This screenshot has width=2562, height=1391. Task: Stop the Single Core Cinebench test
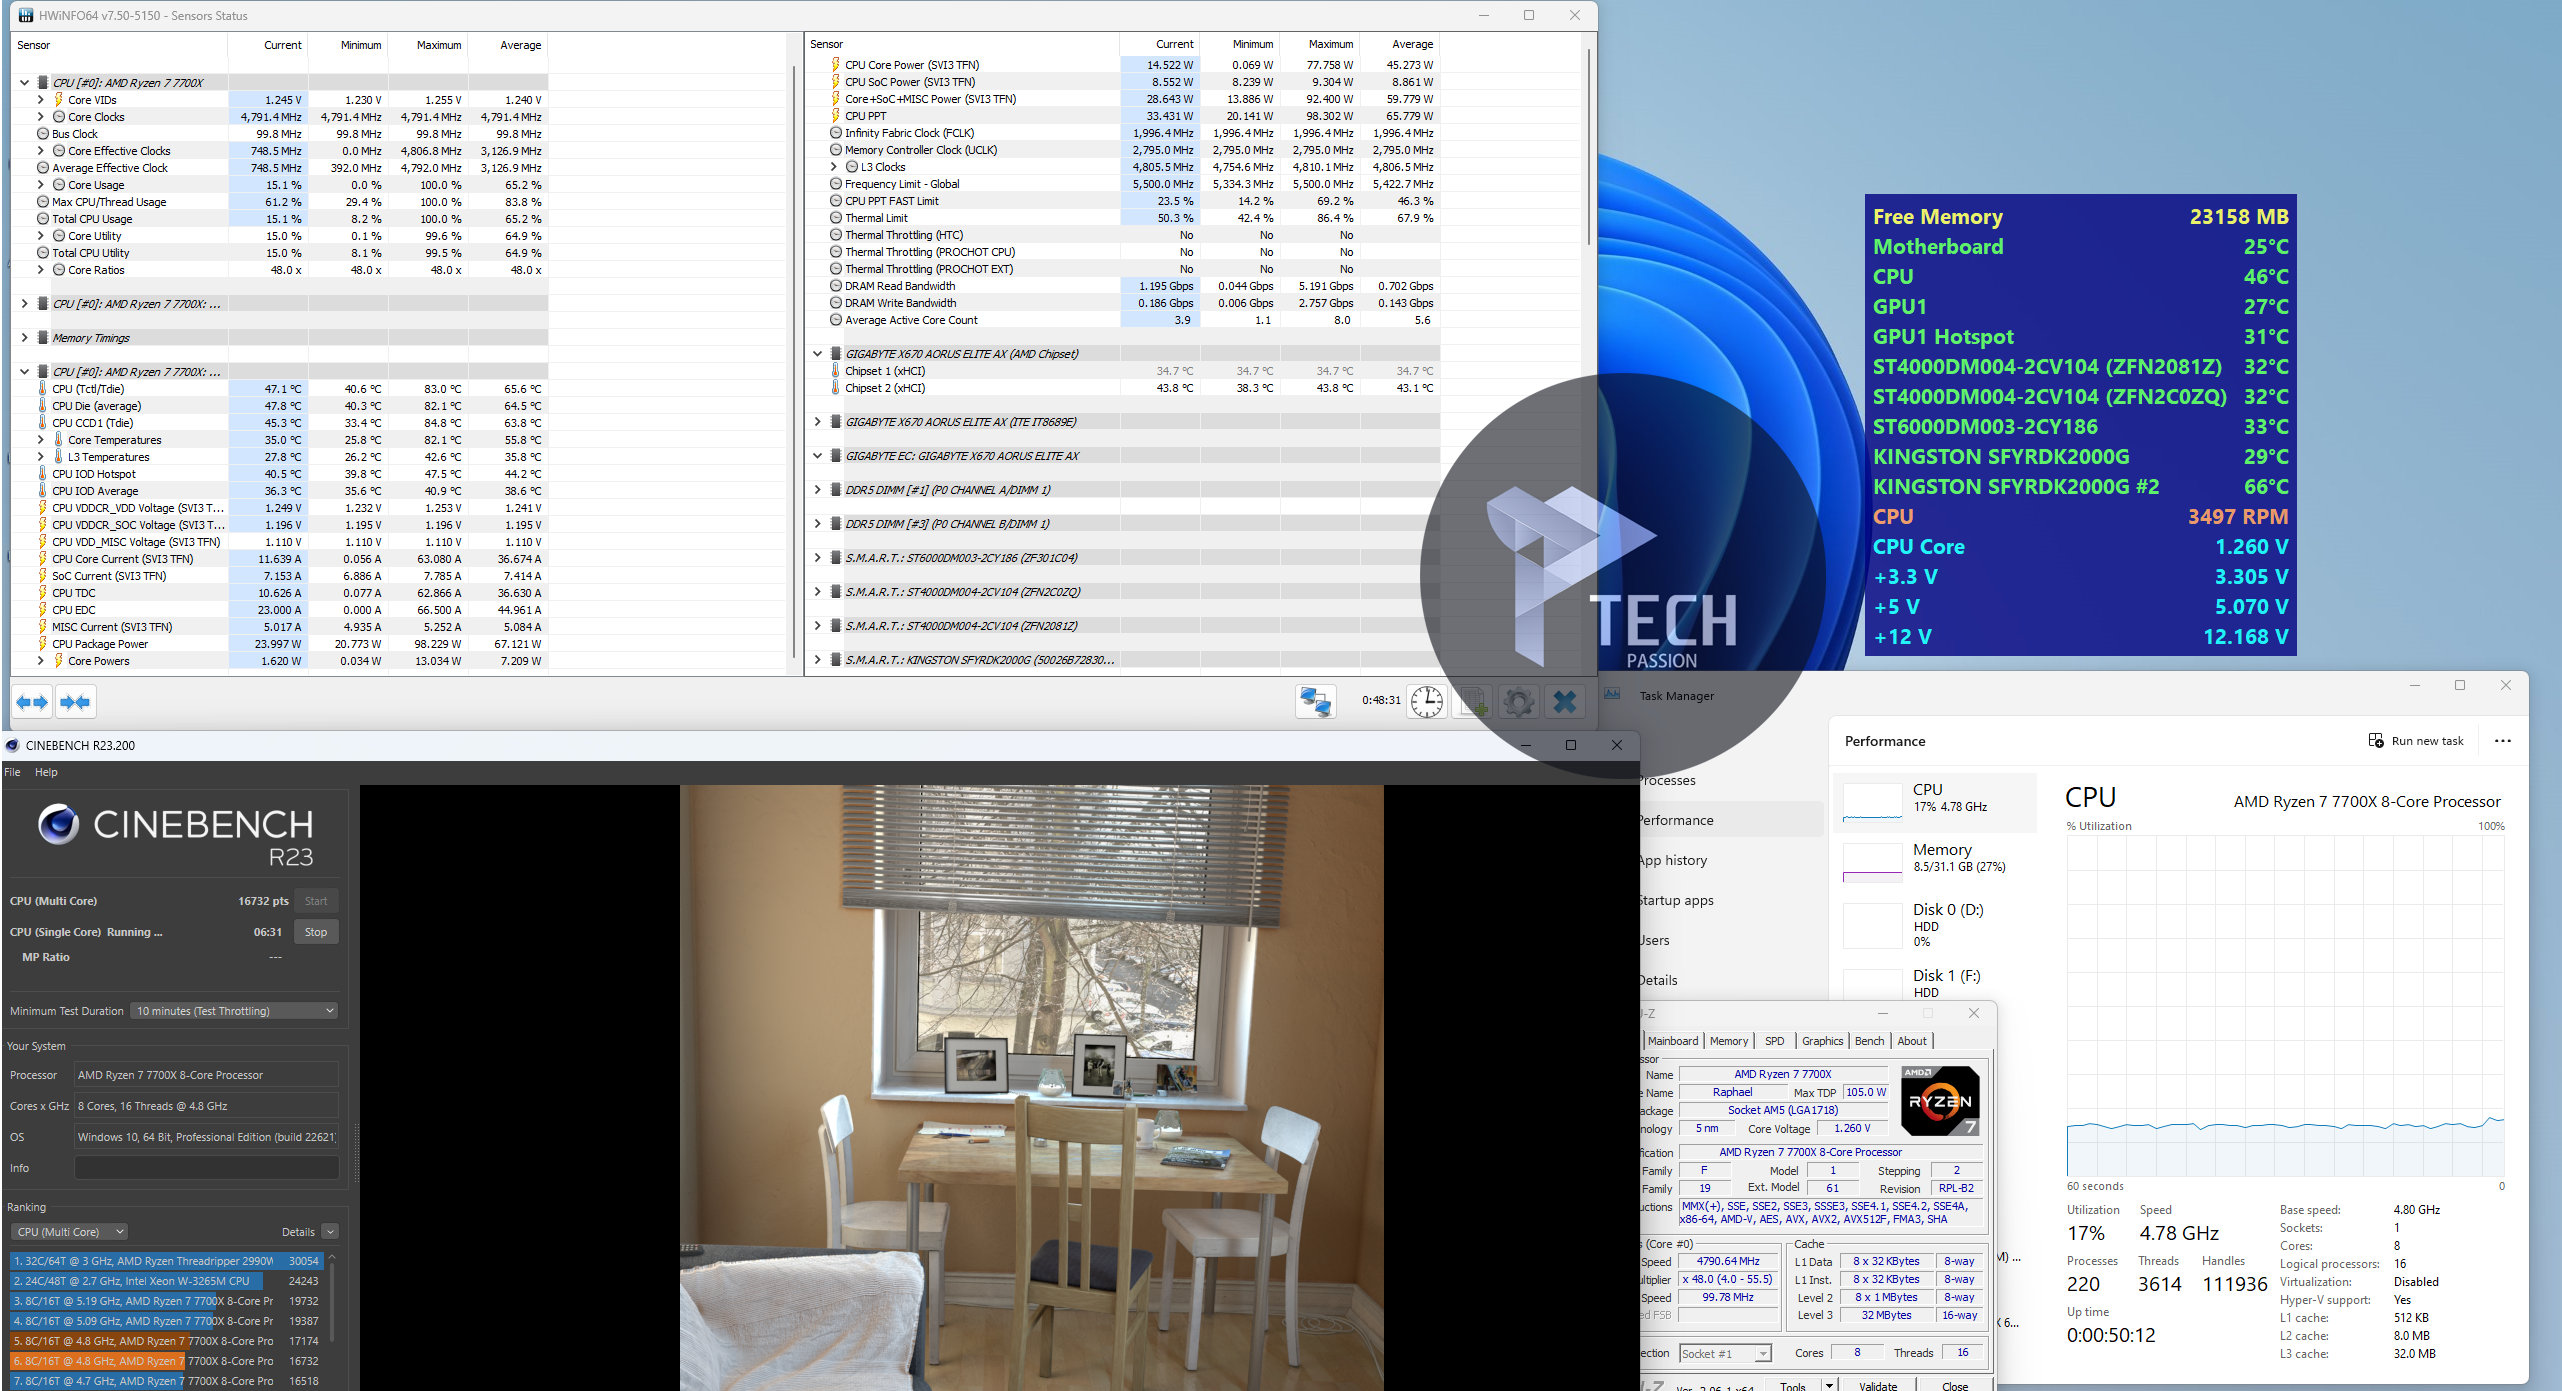316,932
